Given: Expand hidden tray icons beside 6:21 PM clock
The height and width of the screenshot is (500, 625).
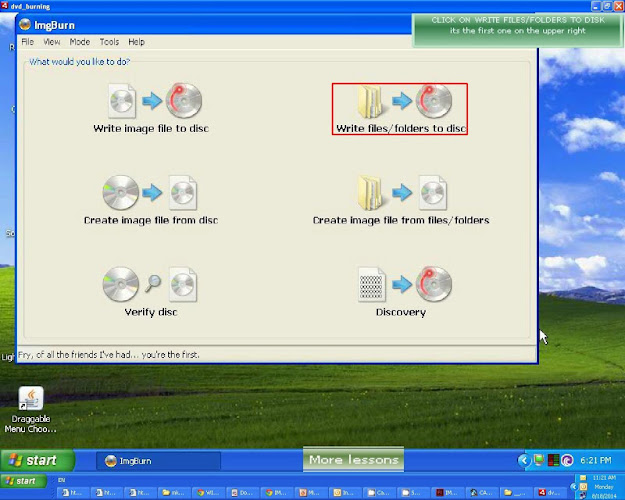Looking at the screenshot, I should click(x=524, y=461).
